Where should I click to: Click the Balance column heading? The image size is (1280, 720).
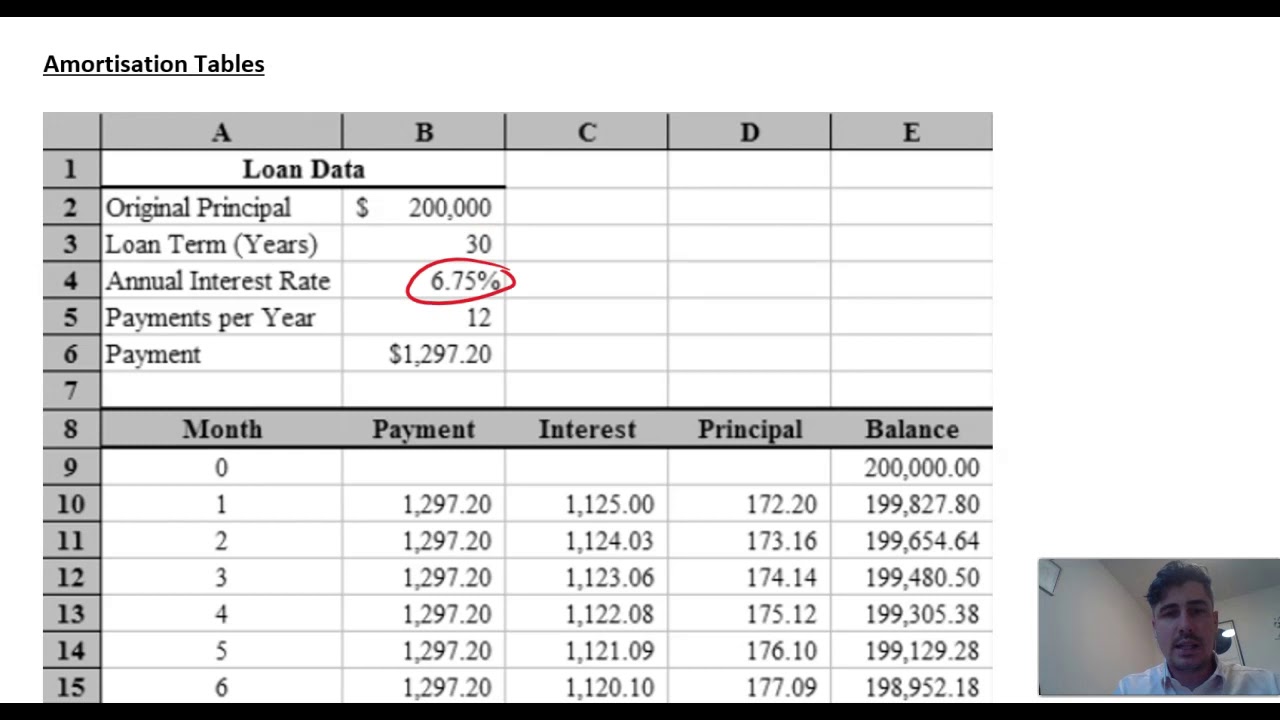pyautogui.click(x=911, y=429)
